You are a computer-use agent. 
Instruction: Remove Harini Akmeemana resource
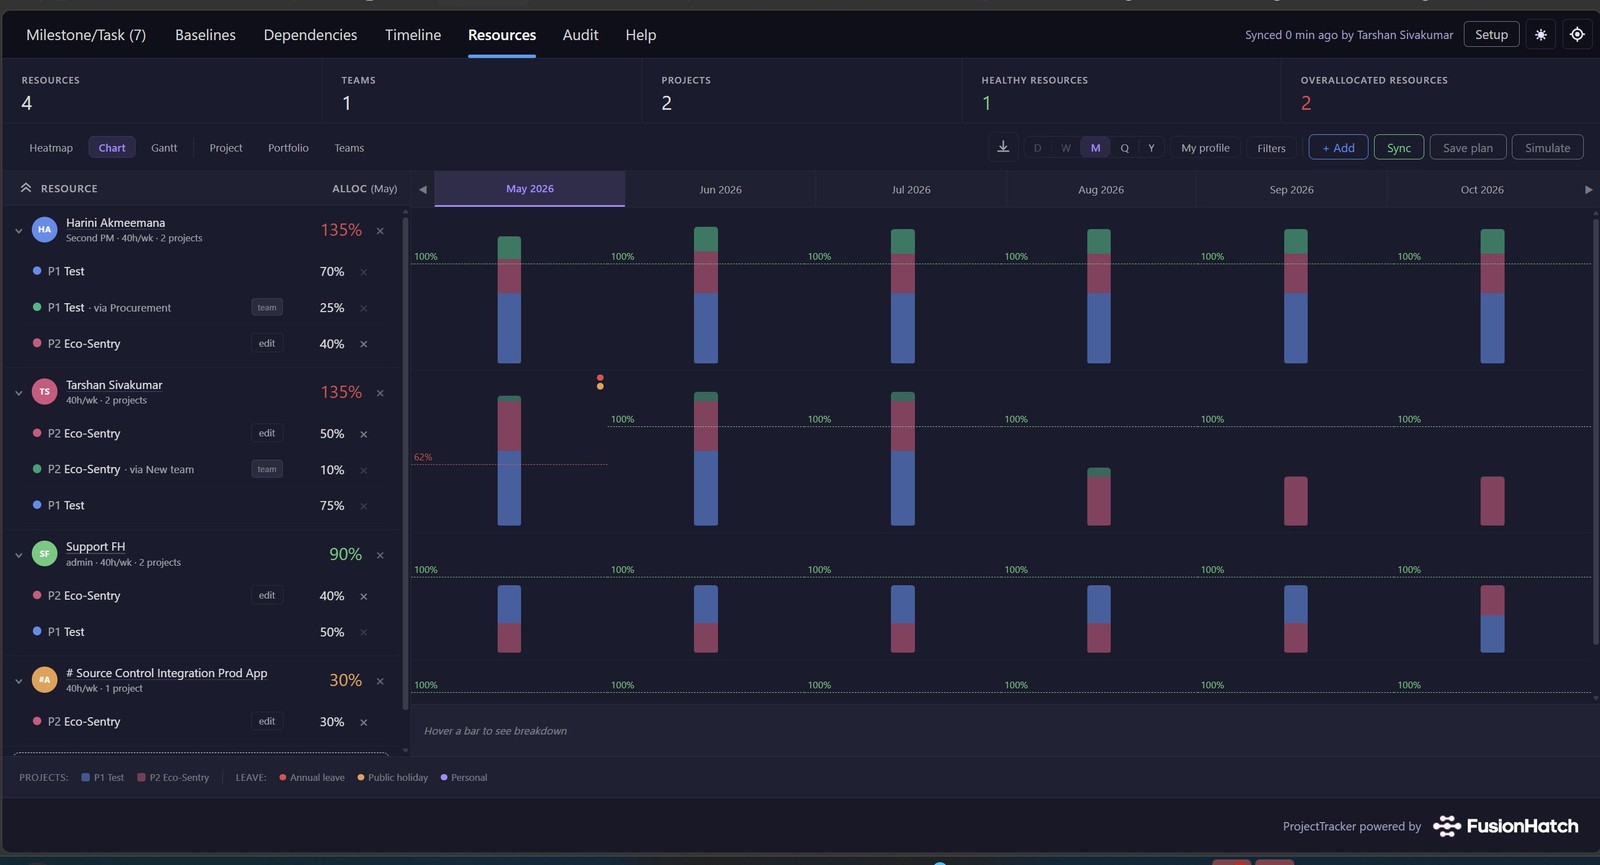pos(380,231)
